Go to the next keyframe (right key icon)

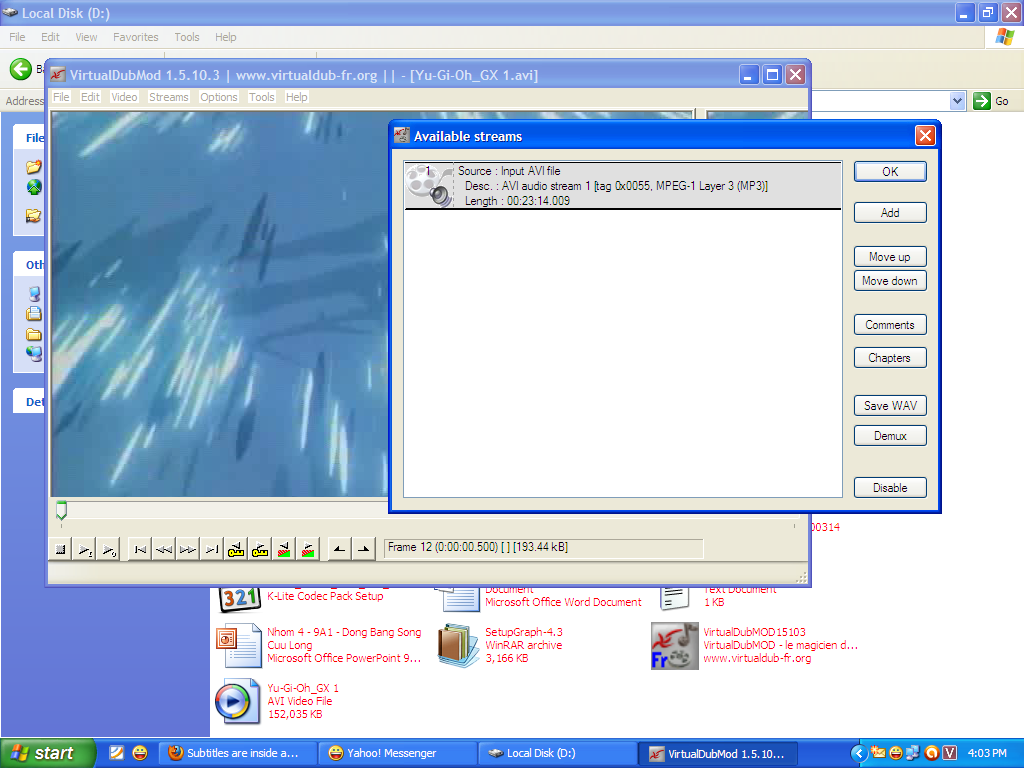click(259, 549)
